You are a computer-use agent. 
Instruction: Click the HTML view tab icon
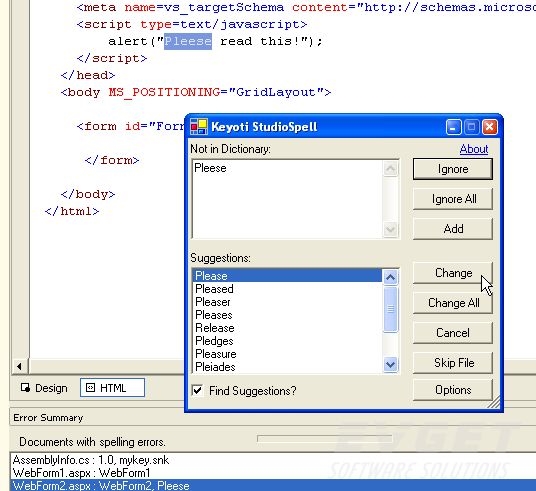(90, 388)
